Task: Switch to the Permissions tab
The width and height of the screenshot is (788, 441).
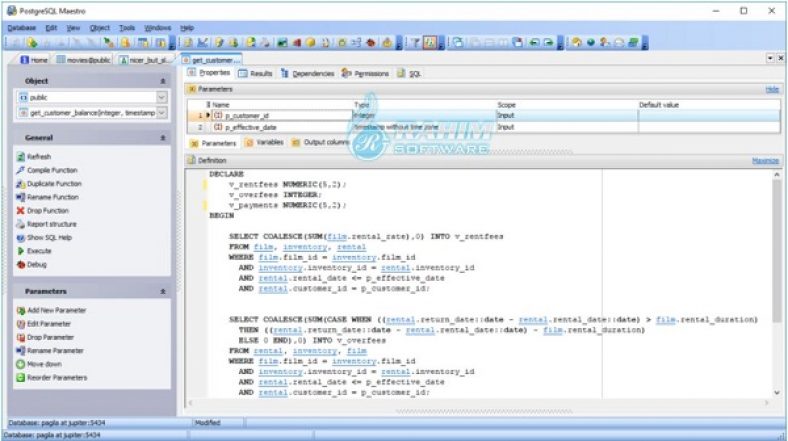Action: point(365,73)
